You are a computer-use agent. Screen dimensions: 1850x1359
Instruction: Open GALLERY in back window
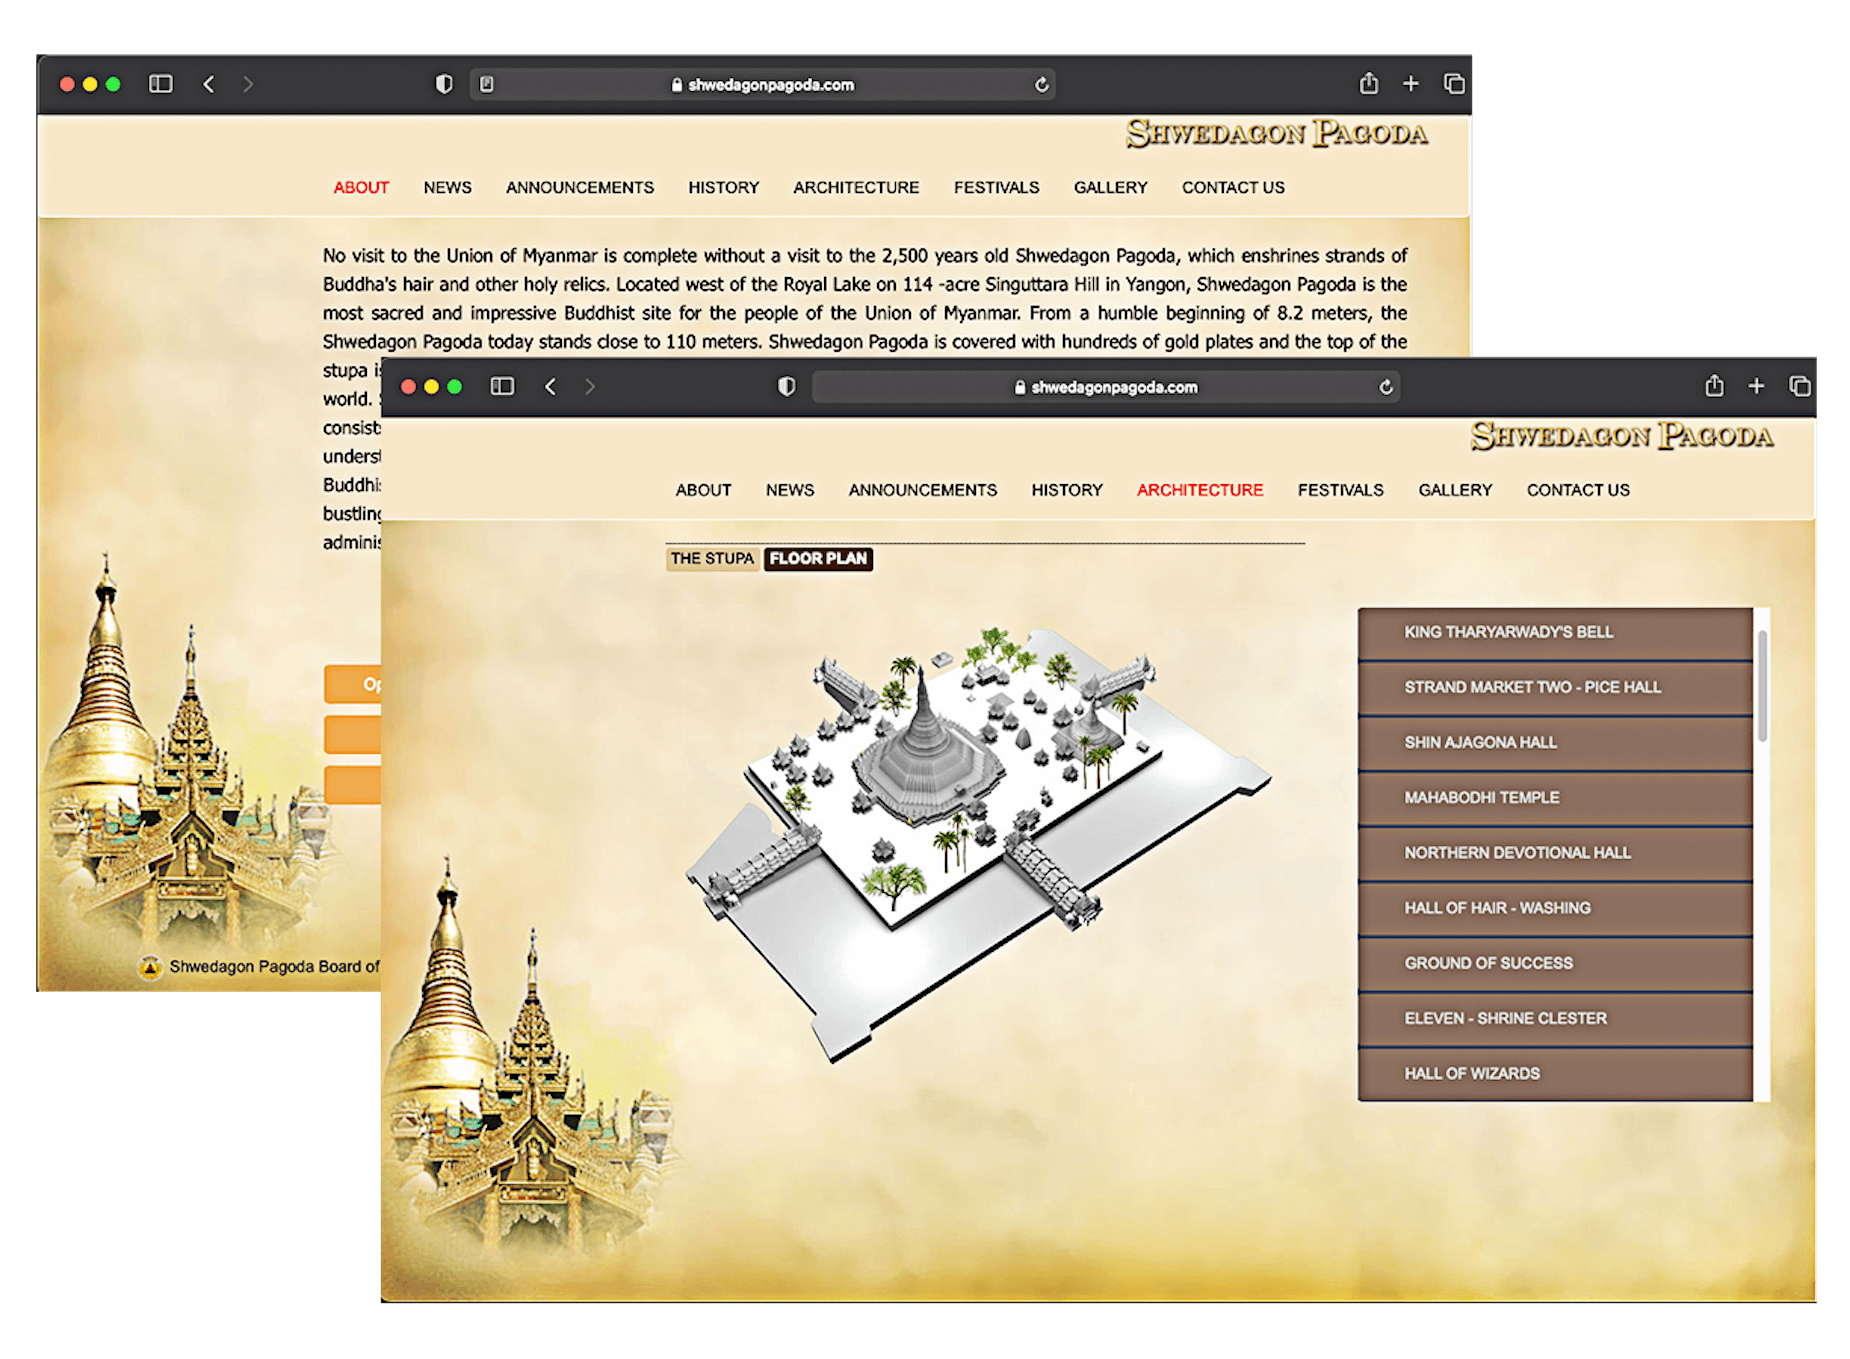coord(1110,187)
